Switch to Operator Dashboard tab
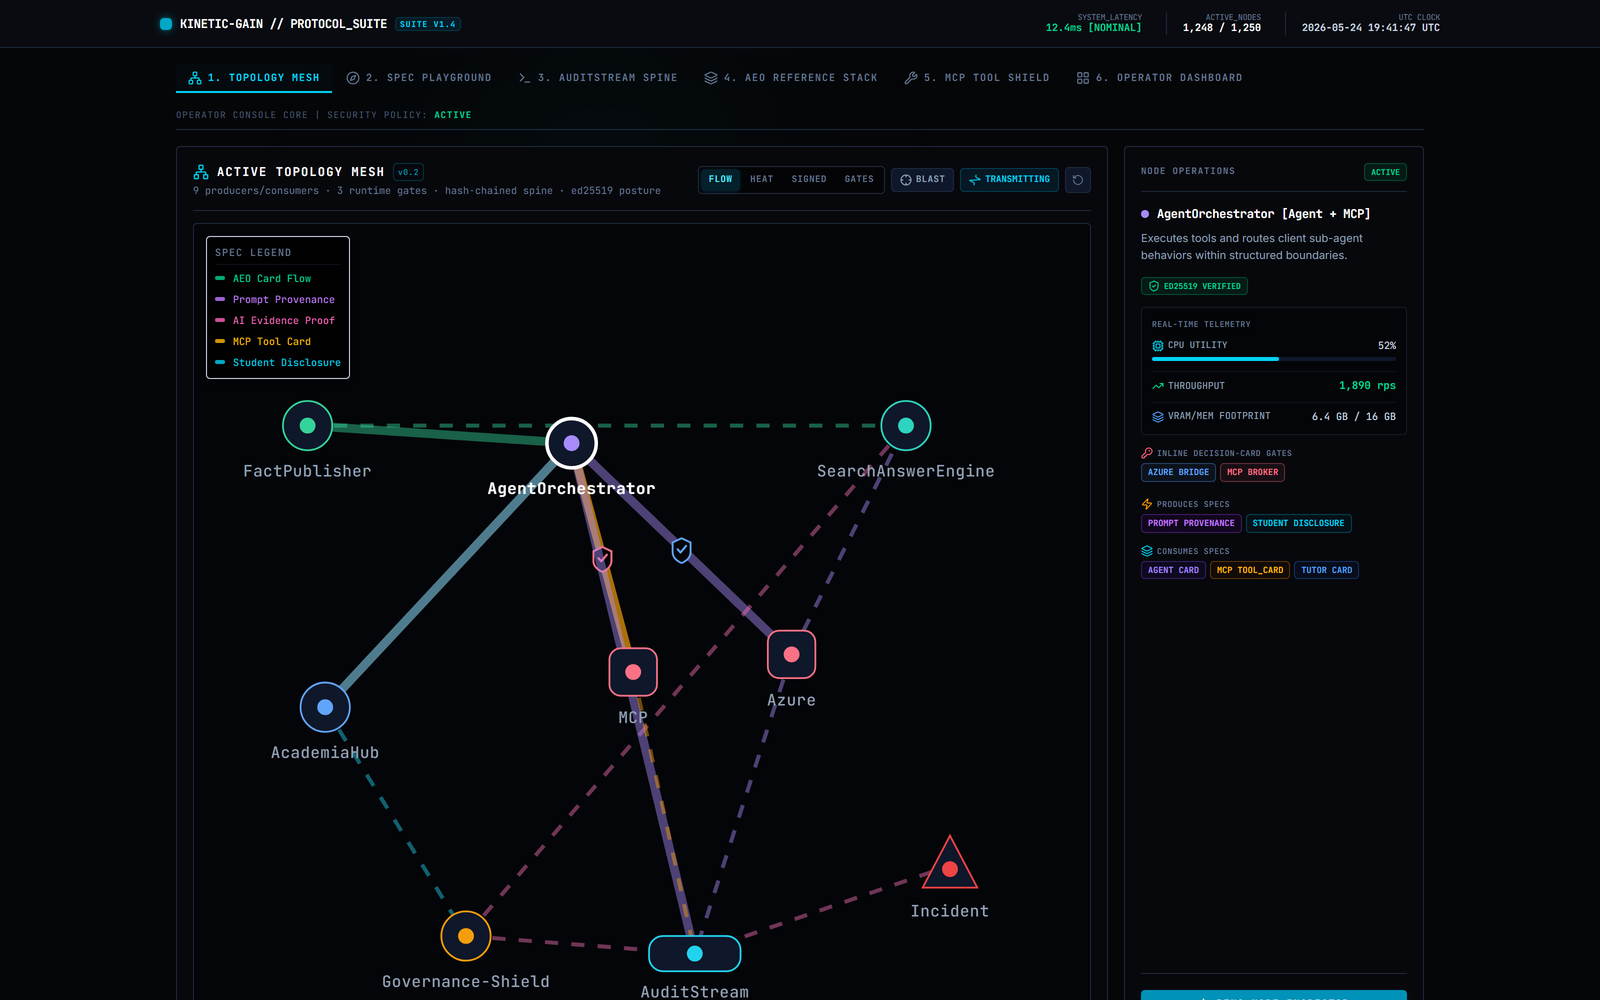 (1160, 78)
